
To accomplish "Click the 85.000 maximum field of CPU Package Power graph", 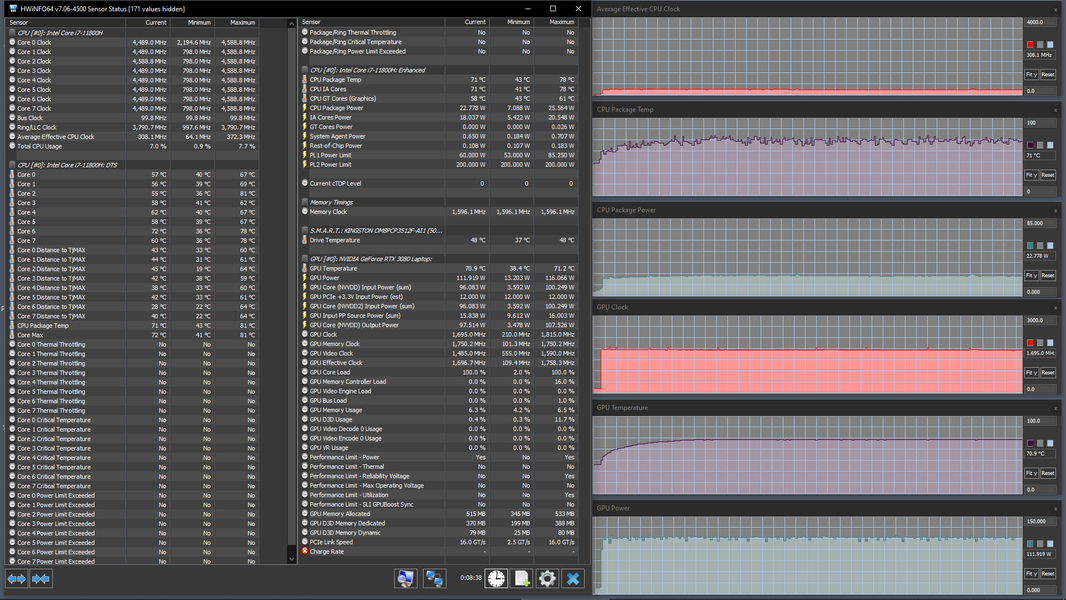I will pos(1040,224).
